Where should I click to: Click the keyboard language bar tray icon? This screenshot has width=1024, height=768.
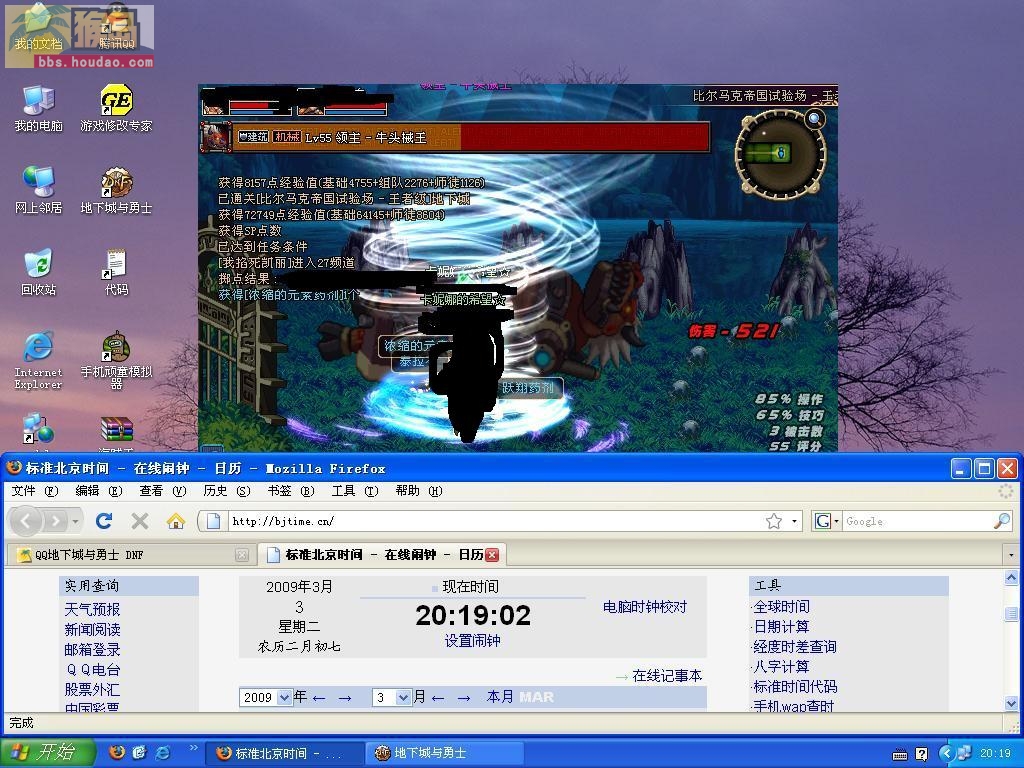pos(900,754)
